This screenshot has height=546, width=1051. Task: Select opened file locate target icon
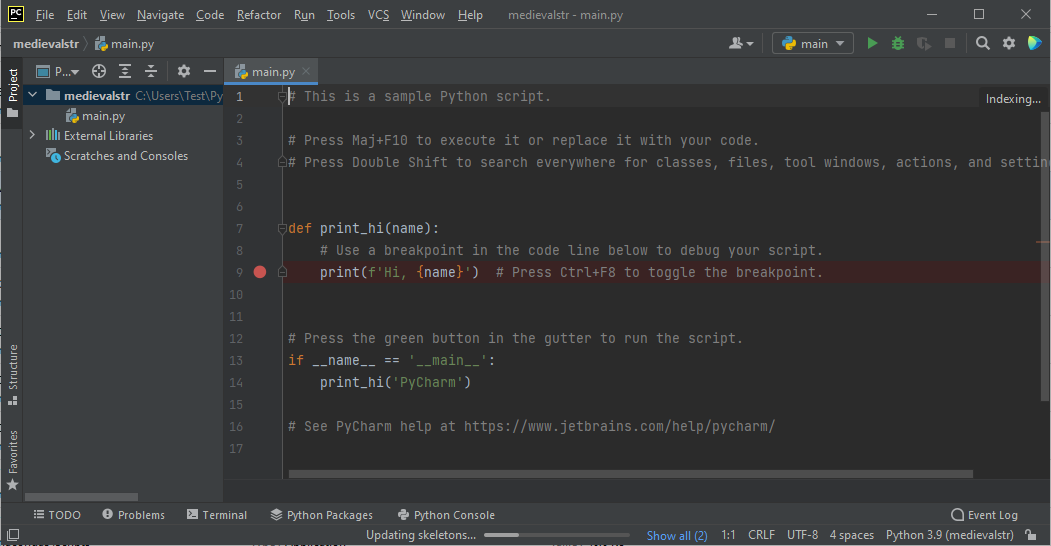(x=99, y=71)
